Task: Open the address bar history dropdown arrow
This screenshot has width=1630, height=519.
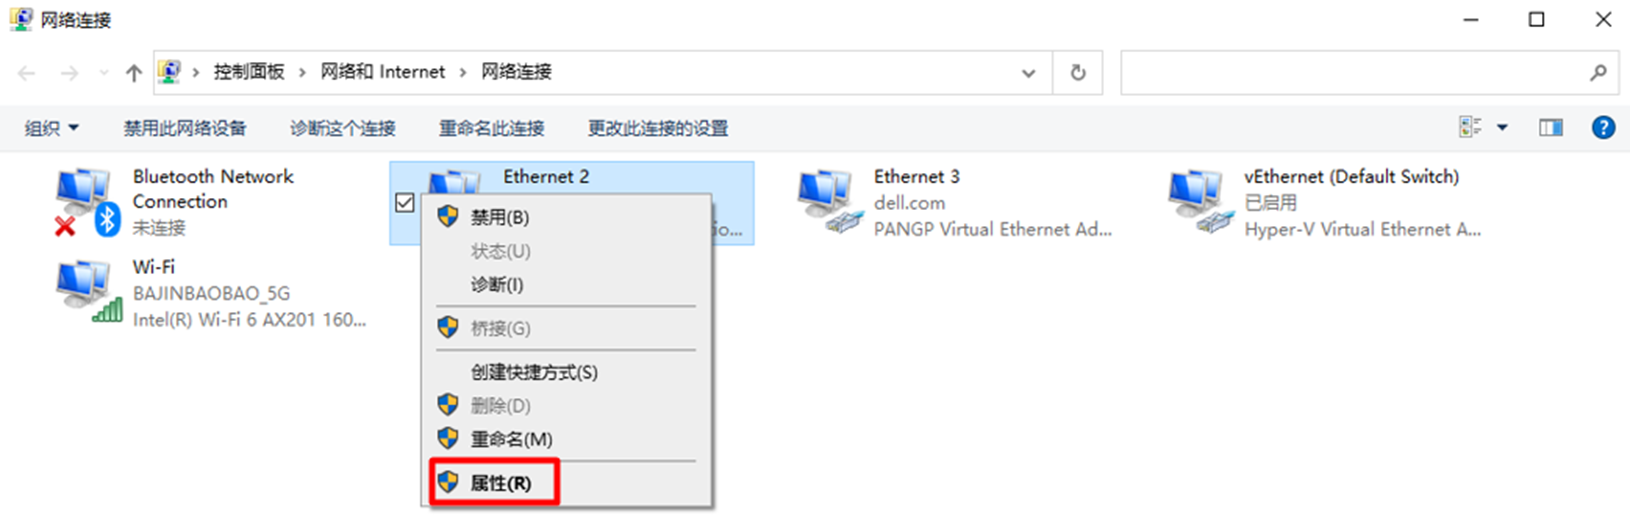Action: (1028, 73)
